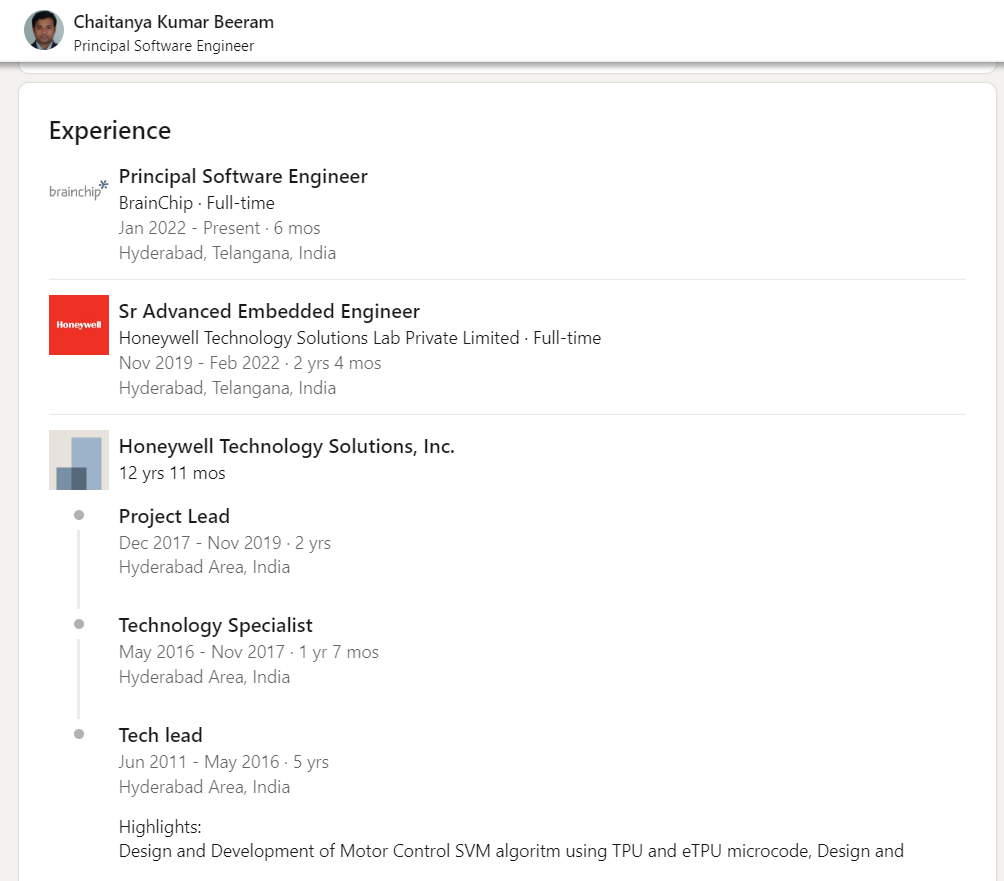
Task: Click the Experience section heading
Action: click(x=110, y=131)
